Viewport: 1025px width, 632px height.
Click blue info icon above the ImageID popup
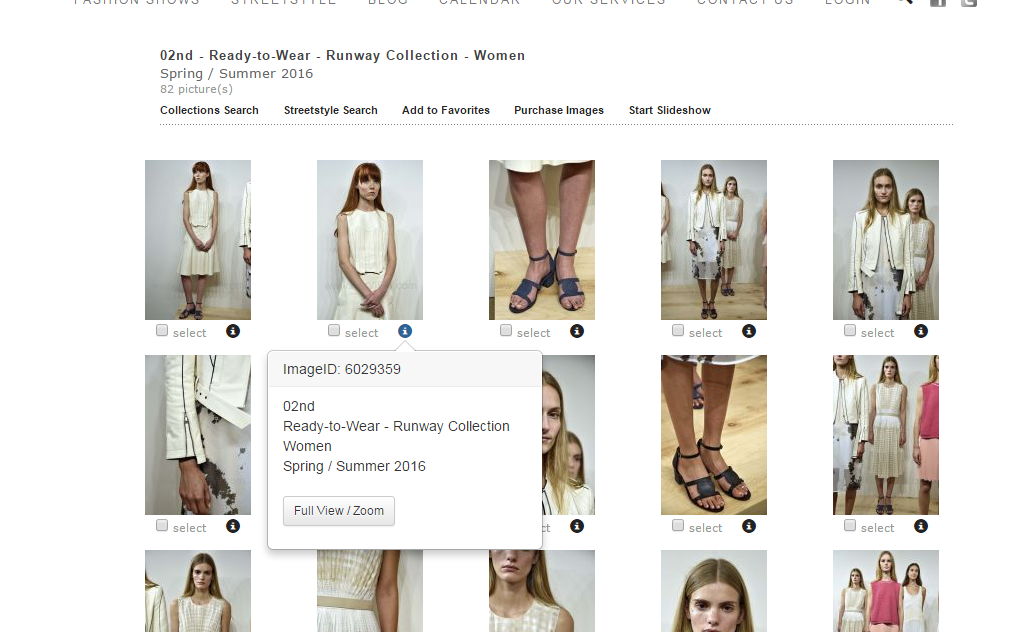(405, 331)
